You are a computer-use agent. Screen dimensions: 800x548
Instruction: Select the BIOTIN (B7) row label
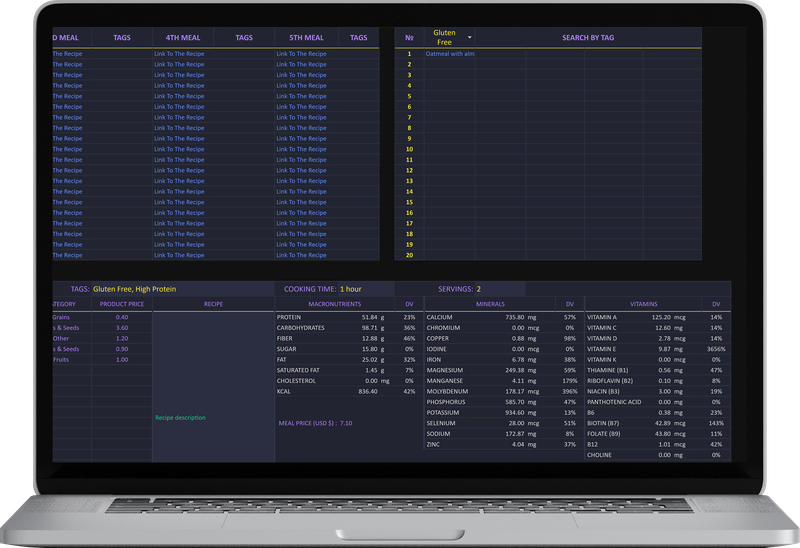603,423
